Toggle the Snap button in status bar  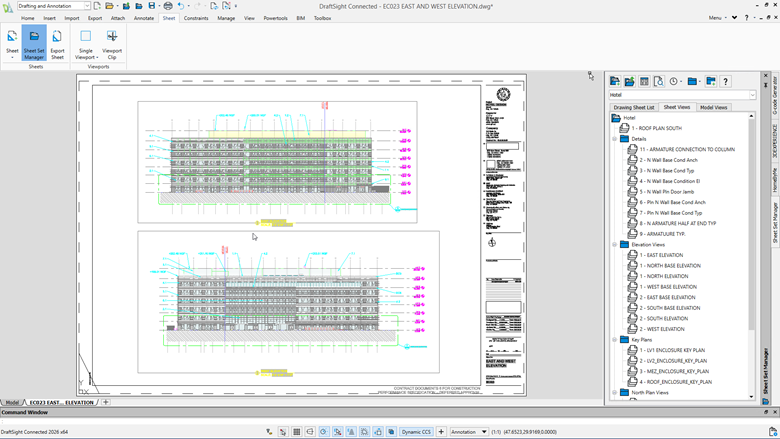coord(283,432)
